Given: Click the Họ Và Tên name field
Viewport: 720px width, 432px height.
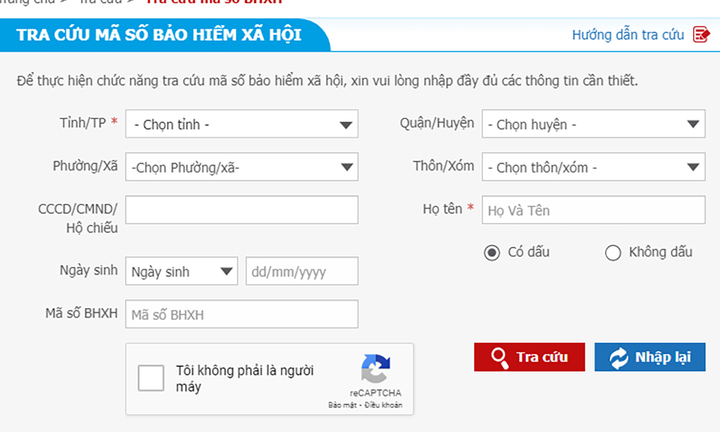Looking at the screenshot, I should coord(593,210).
